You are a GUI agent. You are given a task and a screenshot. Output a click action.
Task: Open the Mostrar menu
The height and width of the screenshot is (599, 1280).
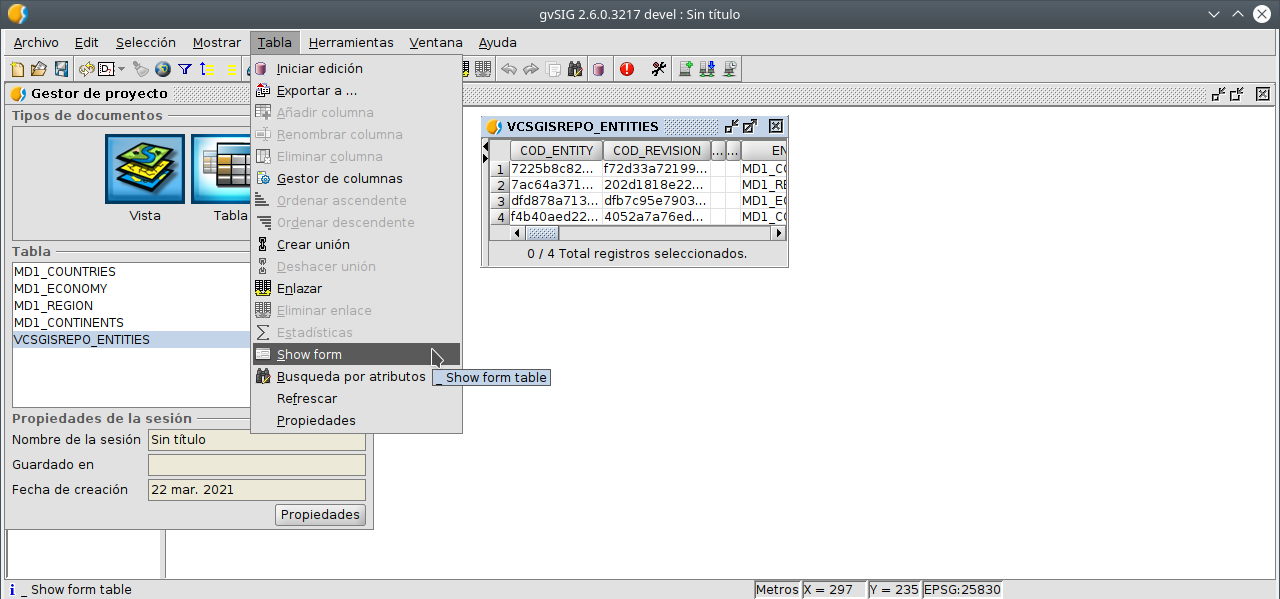217,43
